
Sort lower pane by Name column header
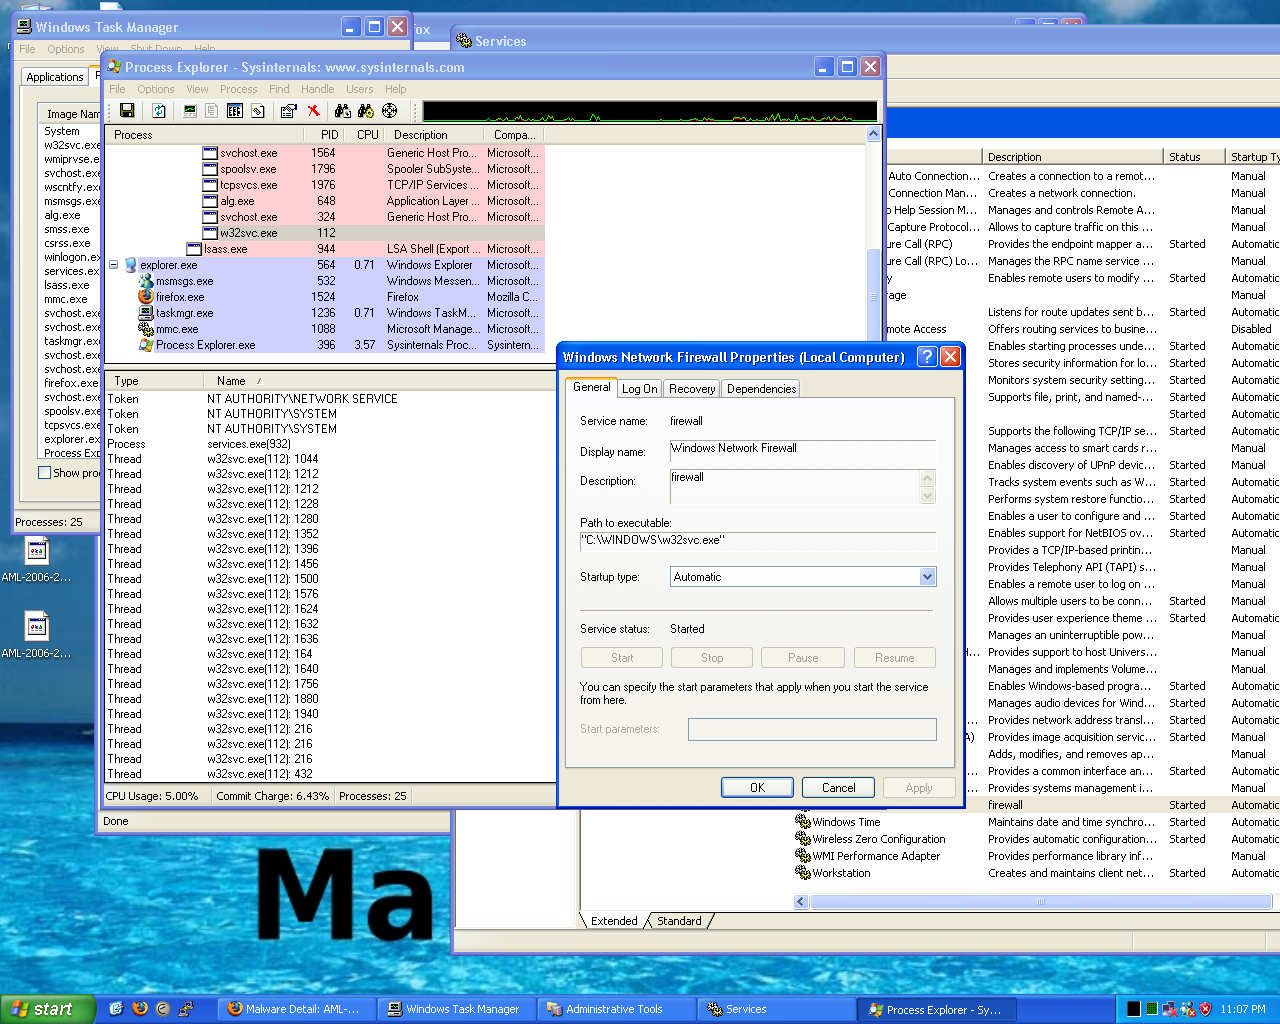(380, 381)
